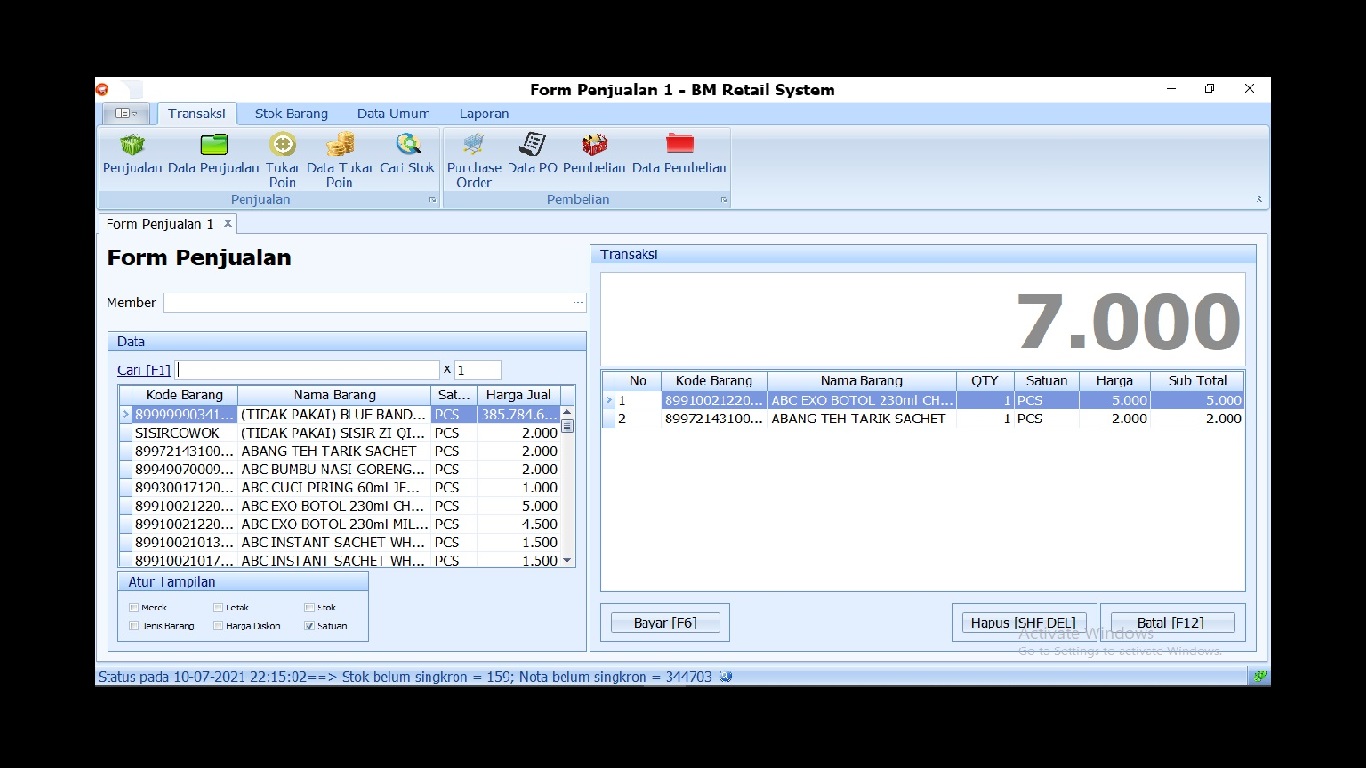Enable the Merek column checkbox
The image size is (1366, 768).
coord(134,607)
